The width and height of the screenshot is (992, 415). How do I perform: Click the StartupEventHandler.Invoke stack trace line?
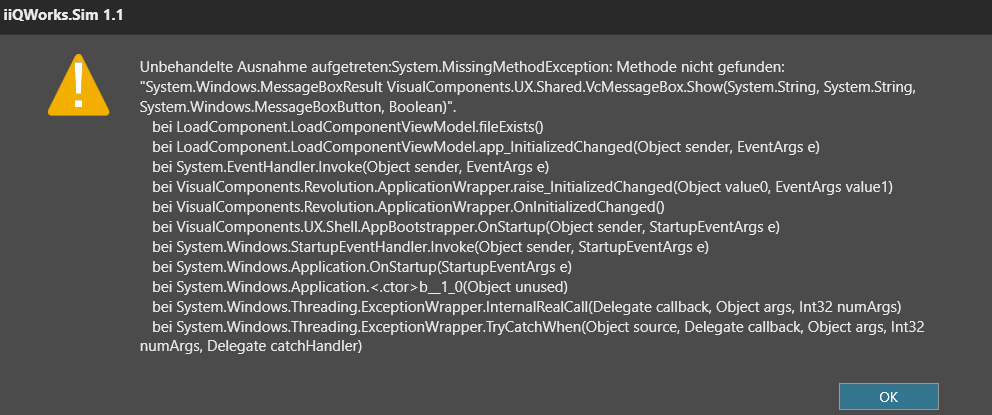click(x=430, y=247)
